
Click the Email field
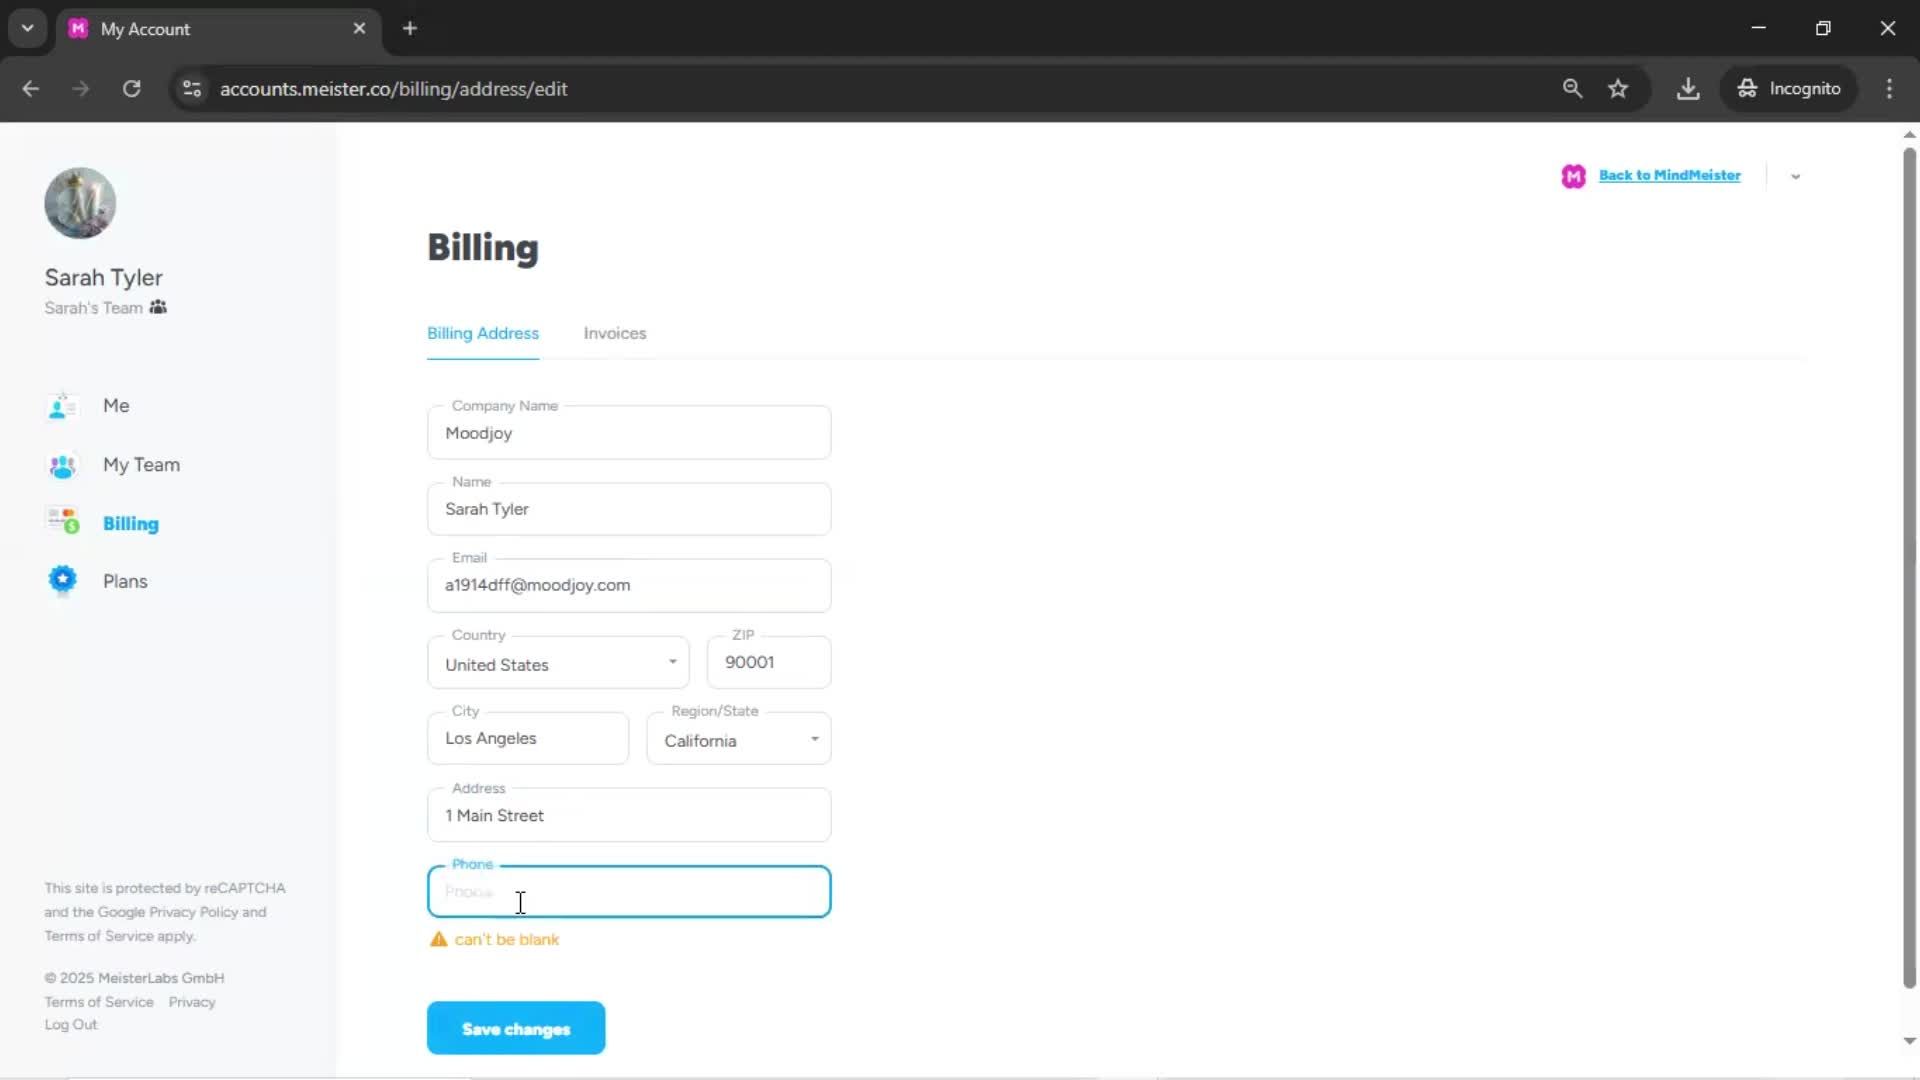tap(629, 585)
